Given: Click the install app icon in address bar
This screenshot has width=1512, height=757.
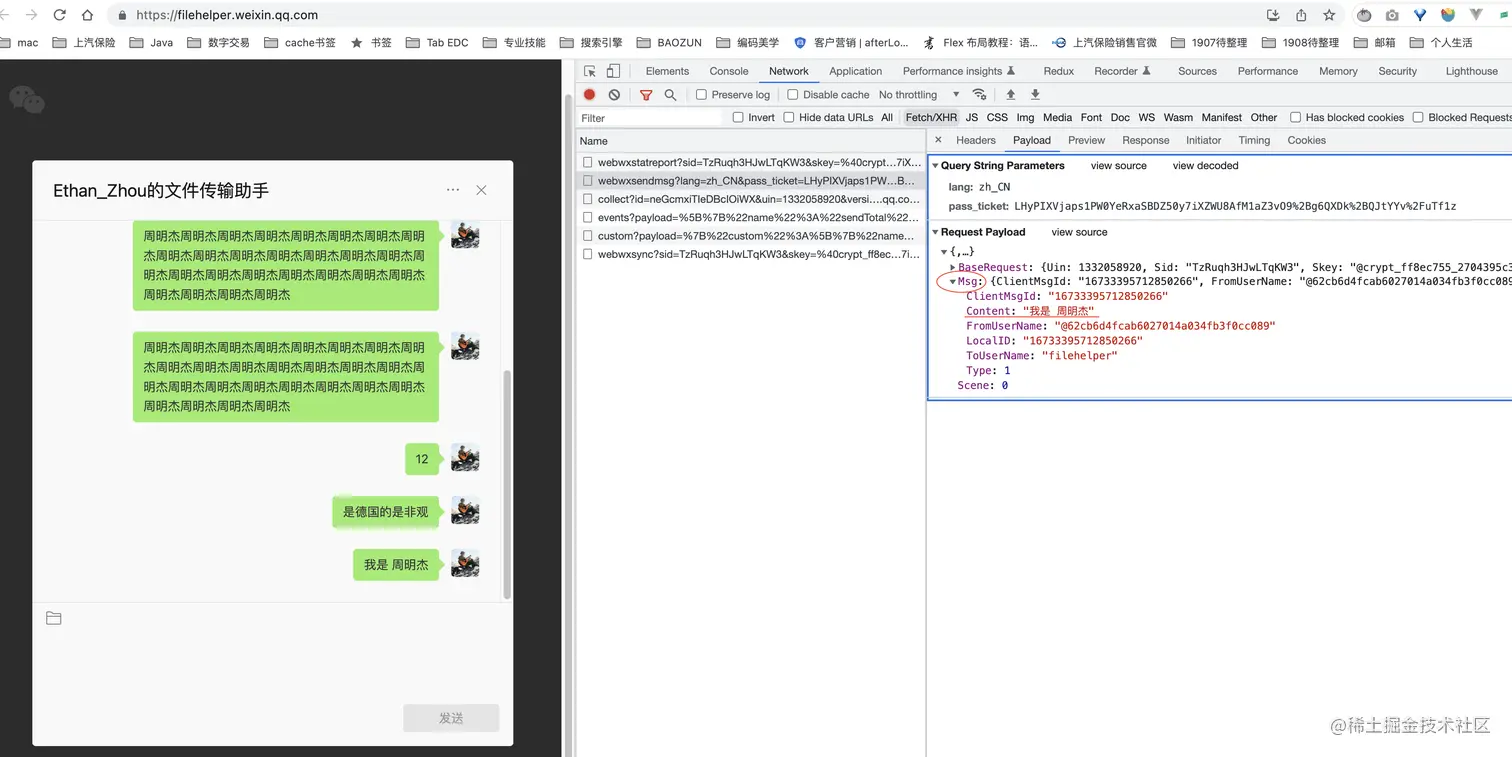Looking at the screenshot, I should [x=1273, y=15].
